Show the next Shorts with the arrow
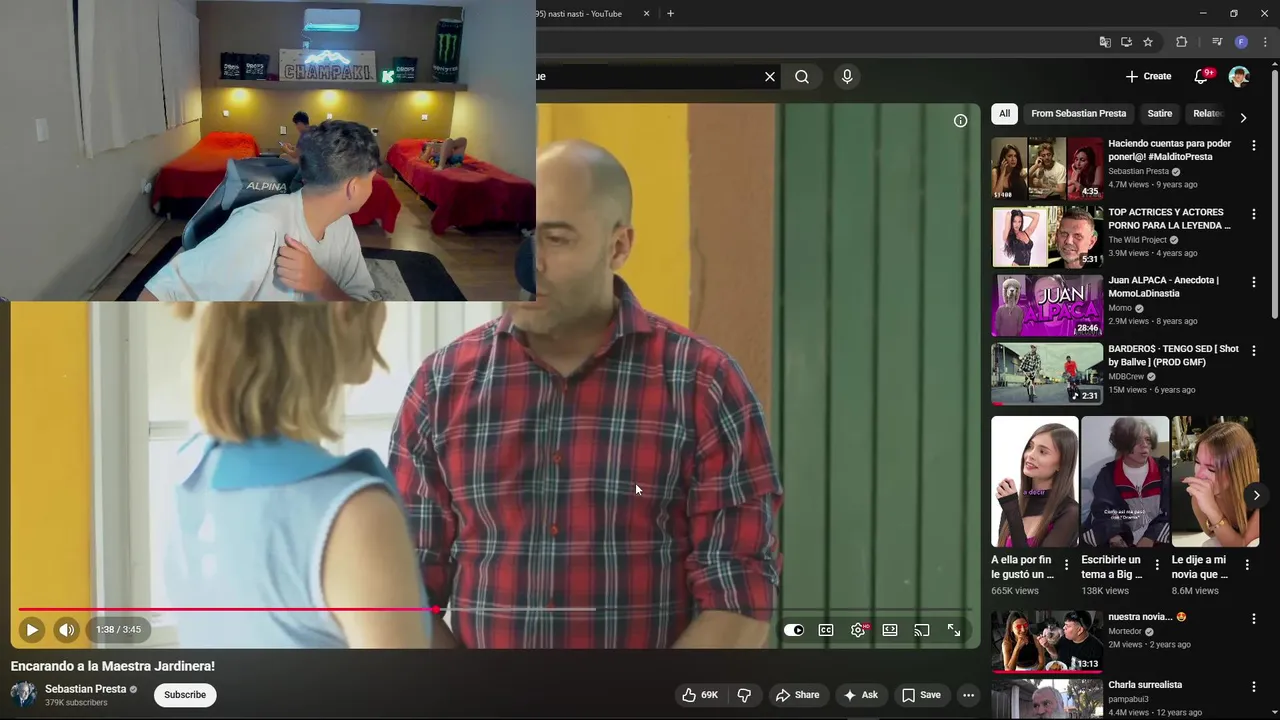Image resolution: width=1280 pixels, height=720 pixels. (1256, 496)
